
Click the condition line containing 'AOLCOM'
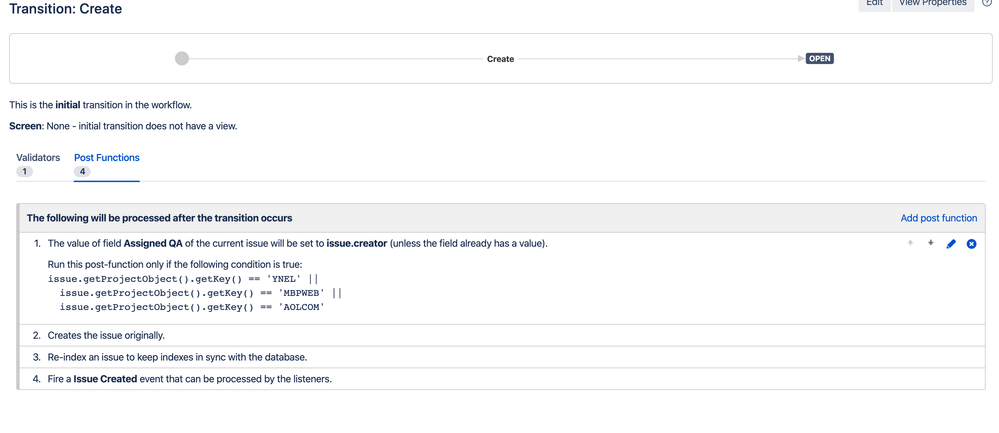192,307
